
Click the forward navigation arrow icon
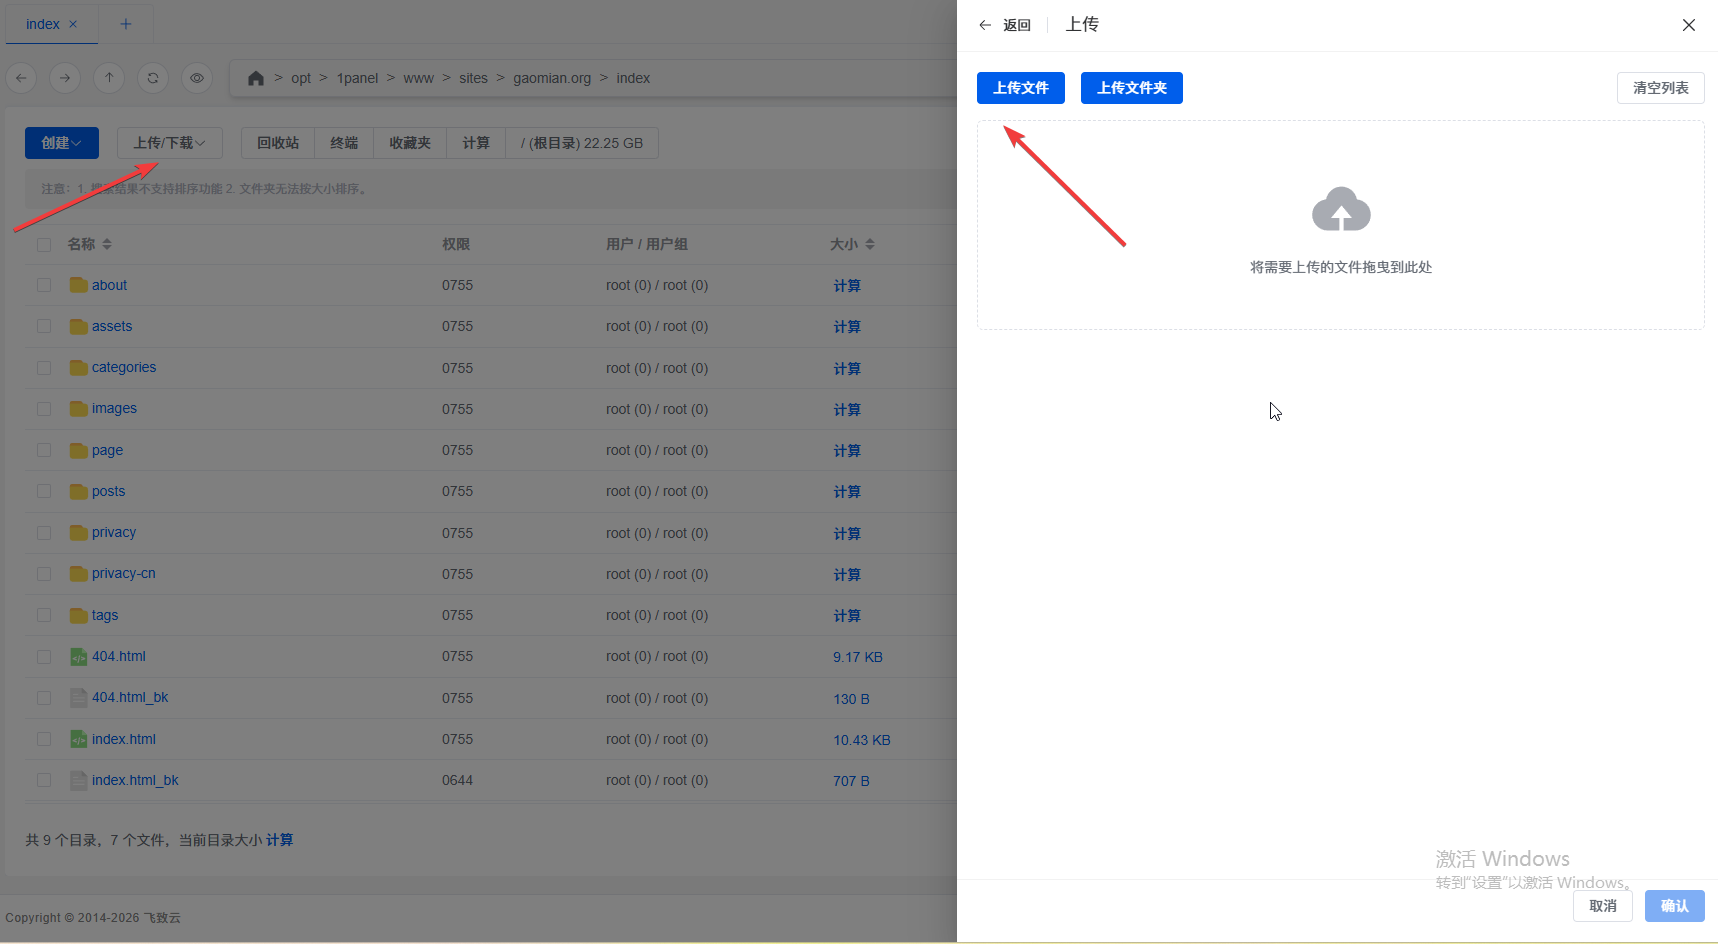(x=65, y=78)
